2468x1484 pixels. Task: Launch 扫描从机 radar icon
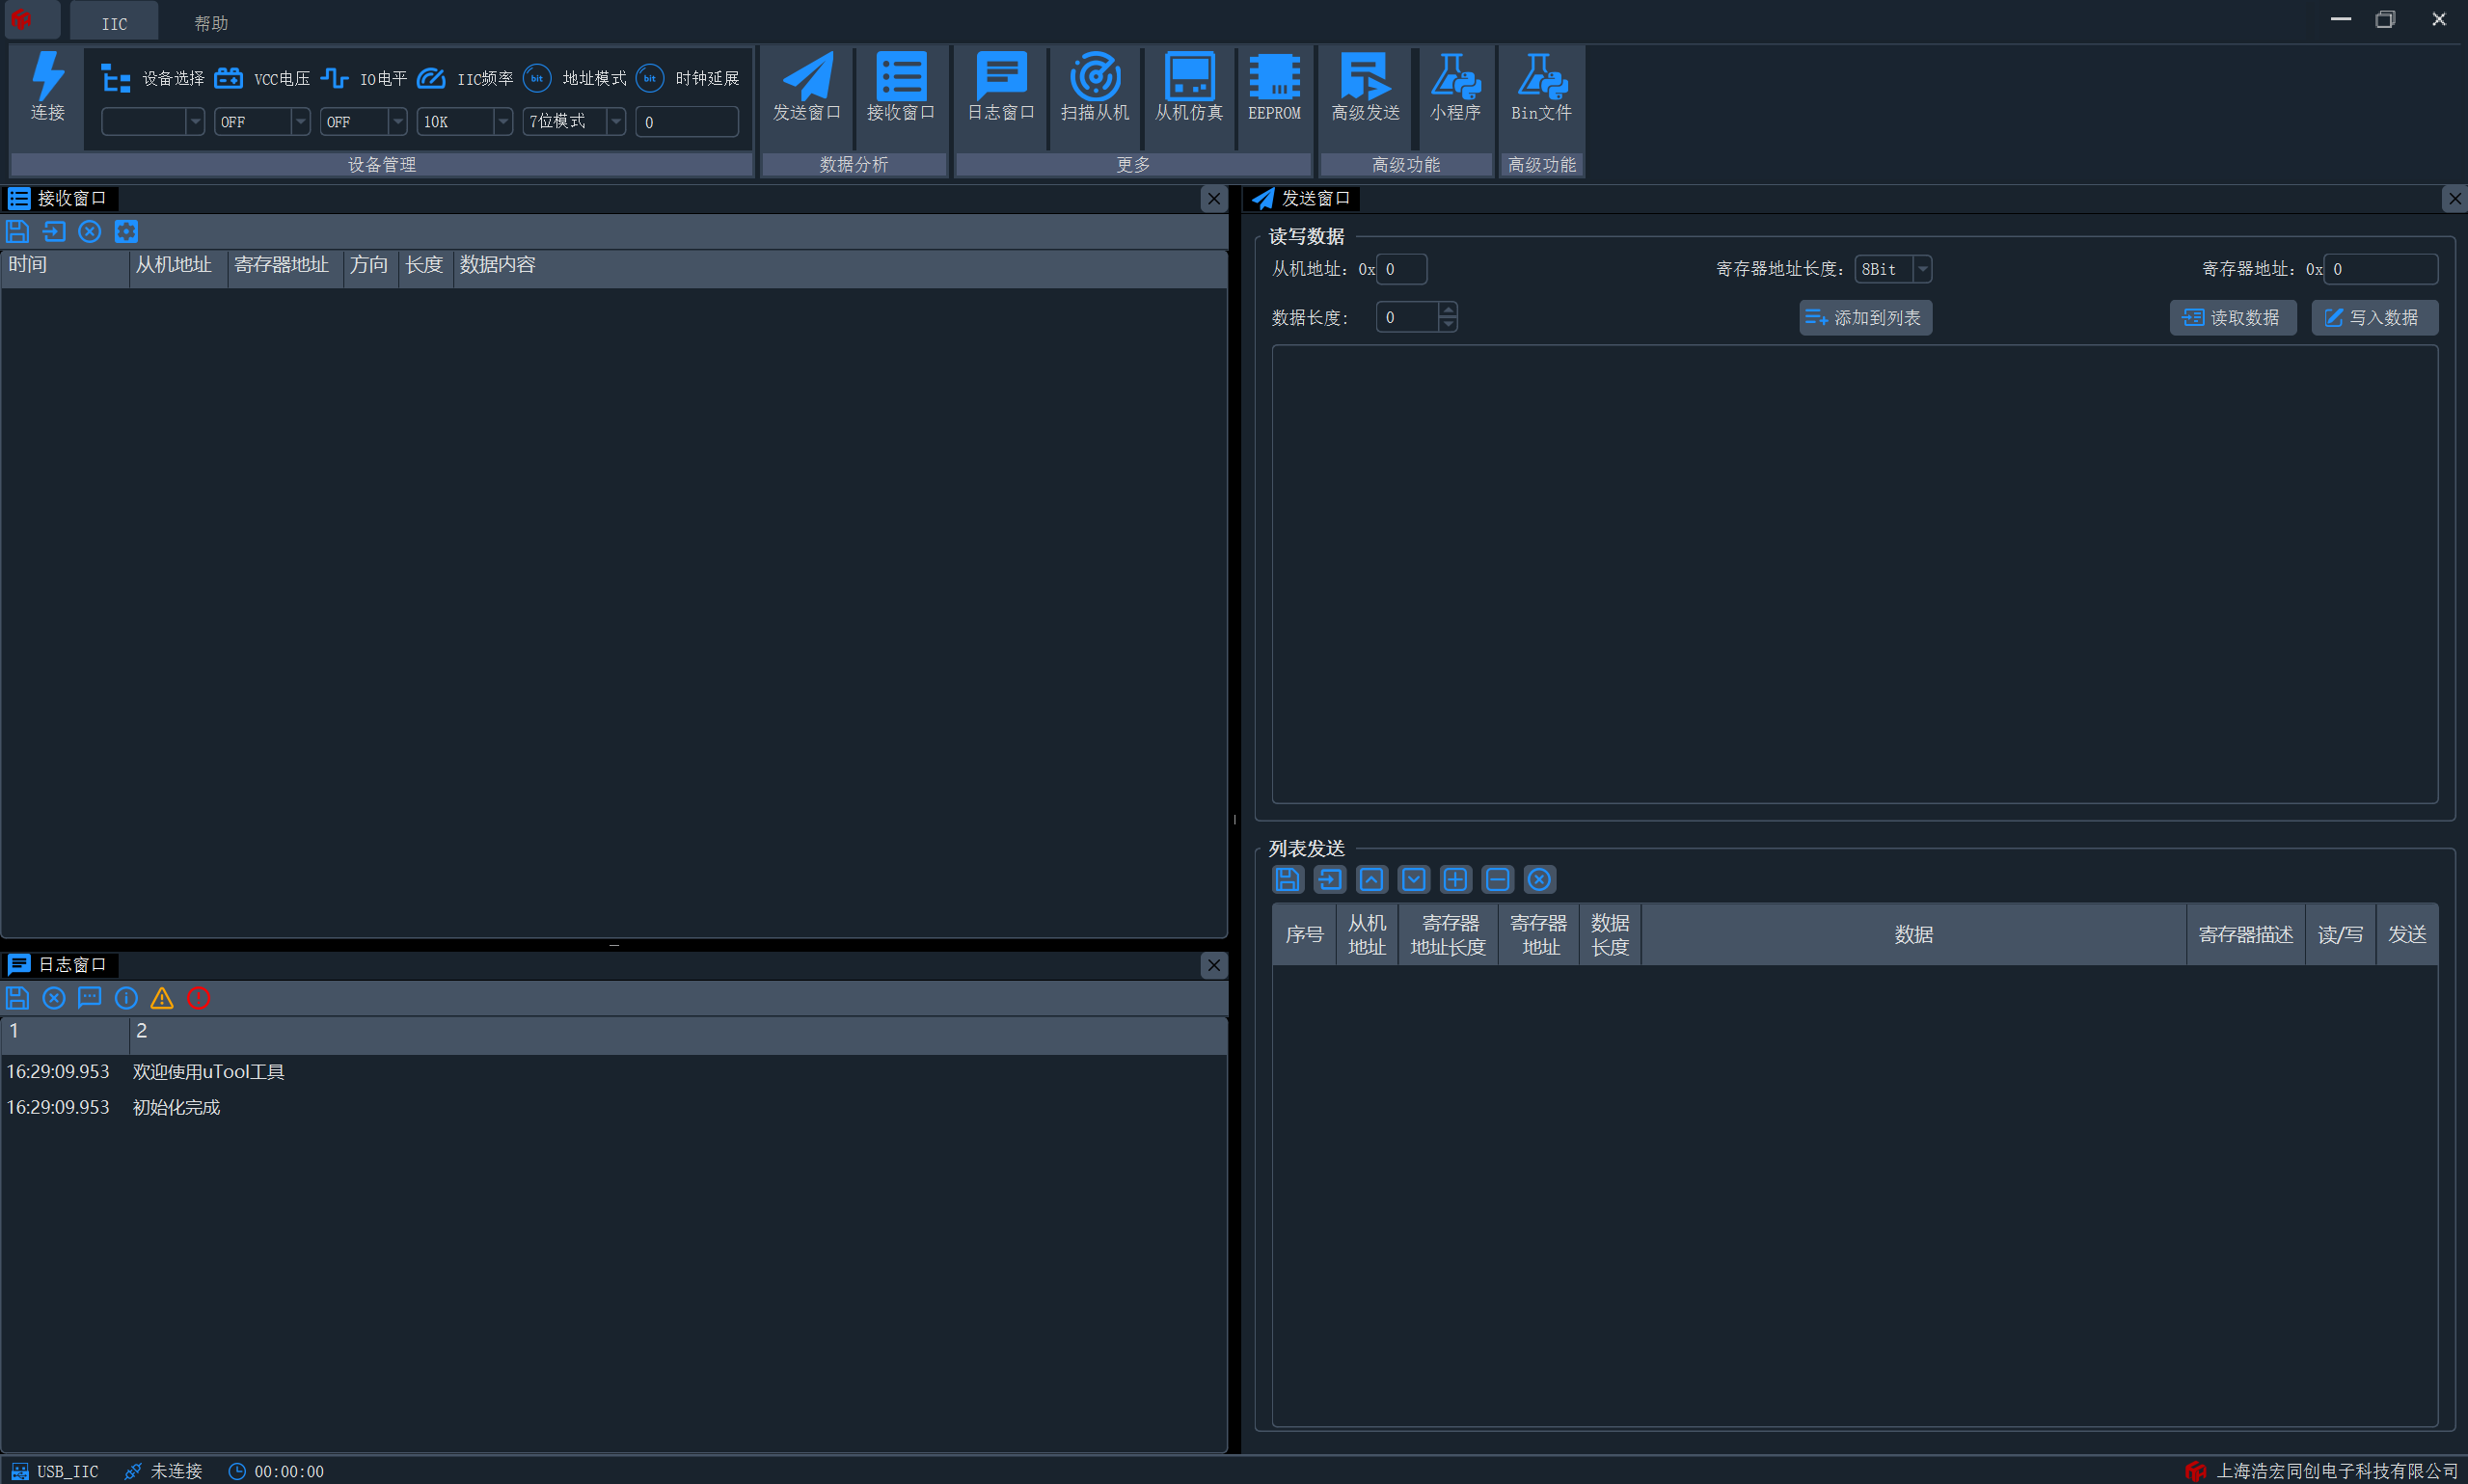pos(1095,76)
